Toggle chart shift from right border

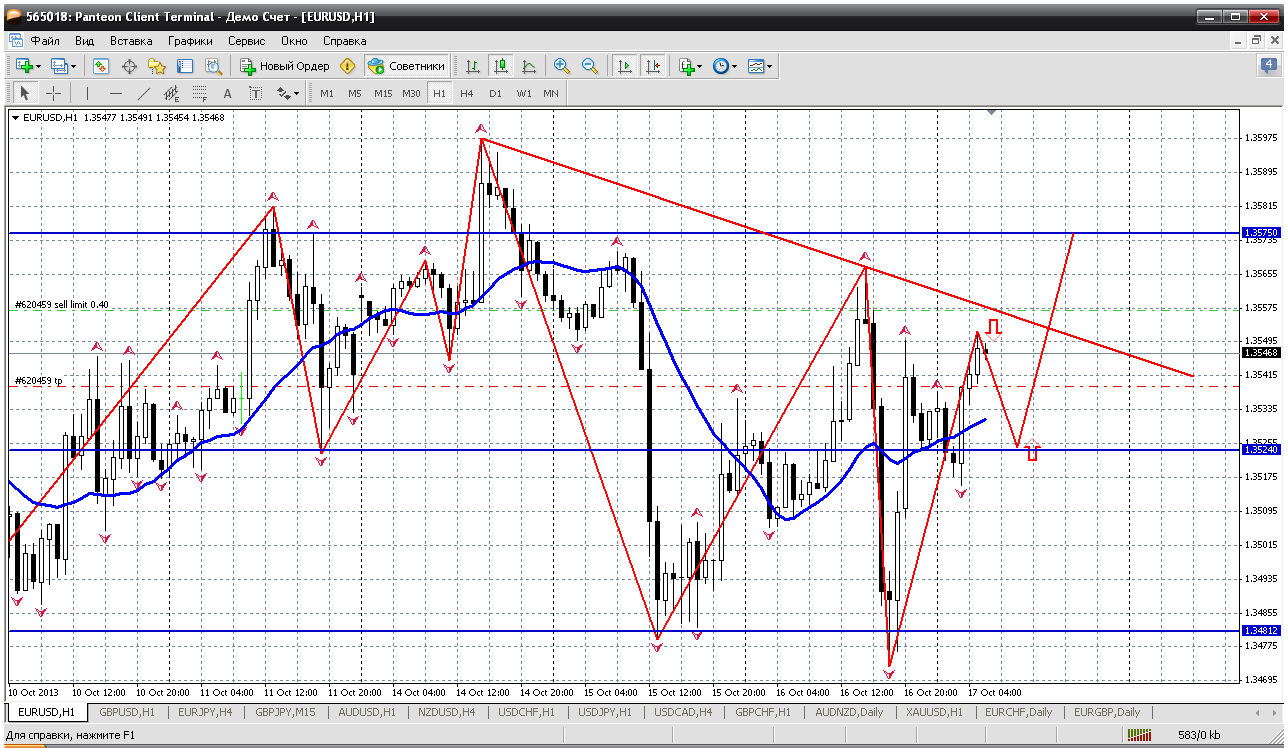pyautogui.click(x=653, y=66)
